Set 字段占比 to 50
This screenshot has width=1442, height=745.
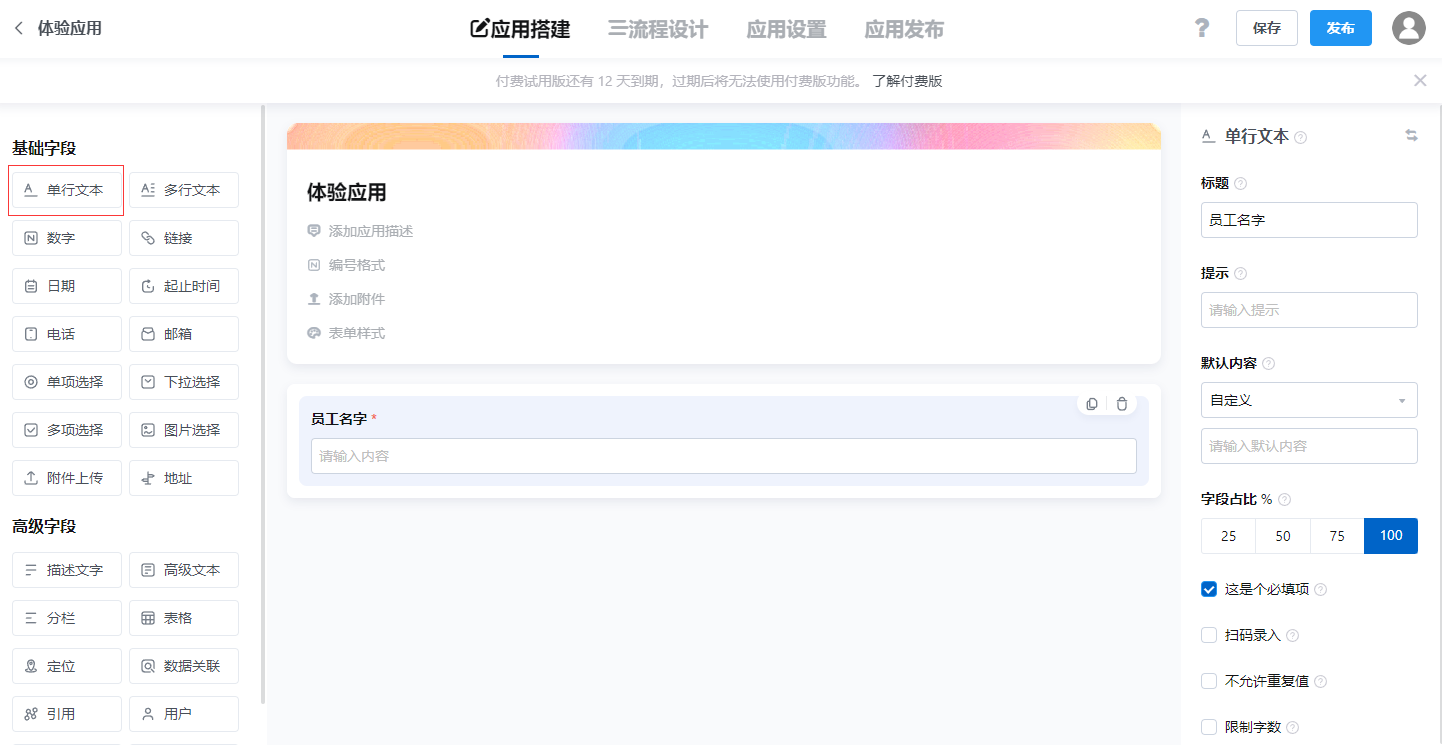[1282, 536]
